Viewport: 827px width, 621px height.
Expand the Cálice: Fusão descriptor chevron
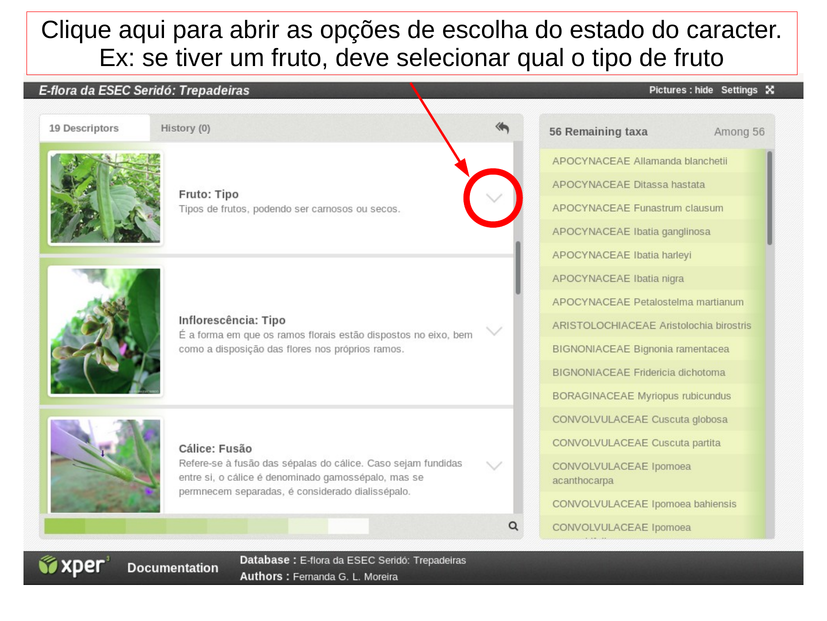click(494, 466)
